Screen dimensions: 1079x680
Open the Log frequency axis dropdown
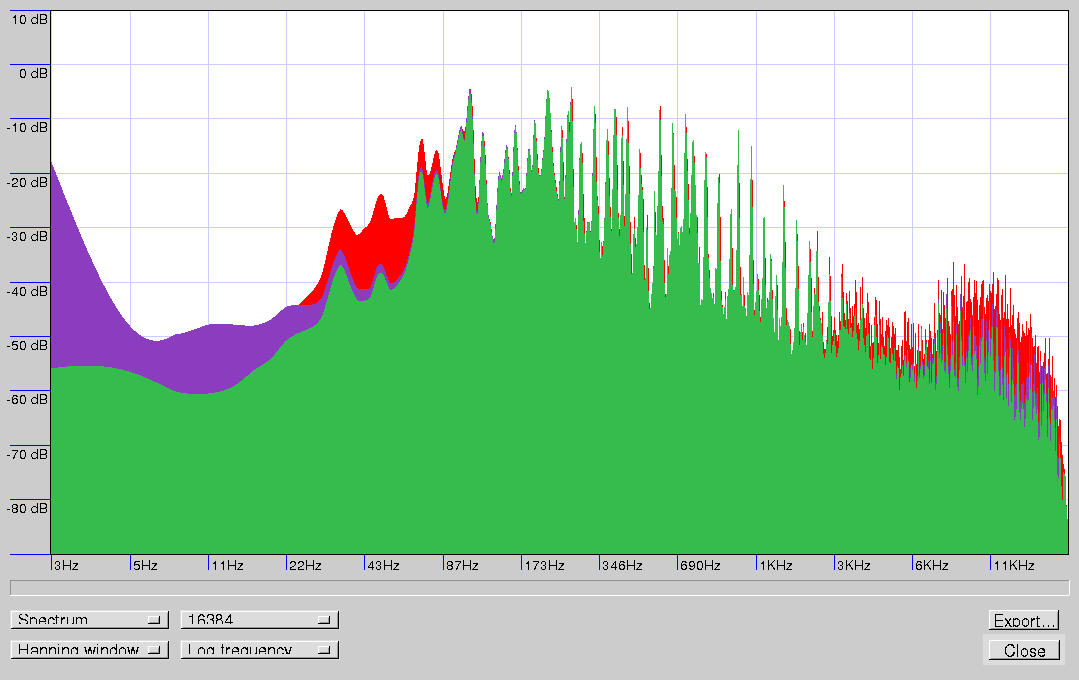(x=259, y=650)
